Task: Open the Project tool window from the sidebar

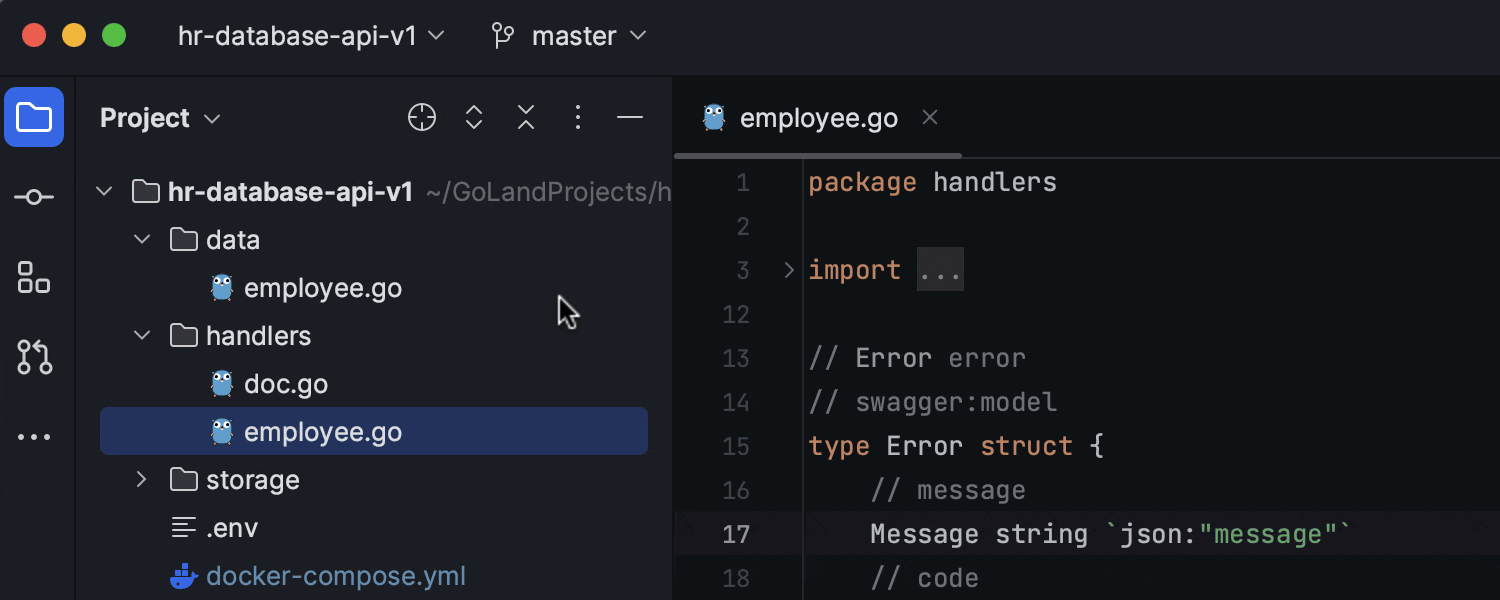Action: [34, 117]
